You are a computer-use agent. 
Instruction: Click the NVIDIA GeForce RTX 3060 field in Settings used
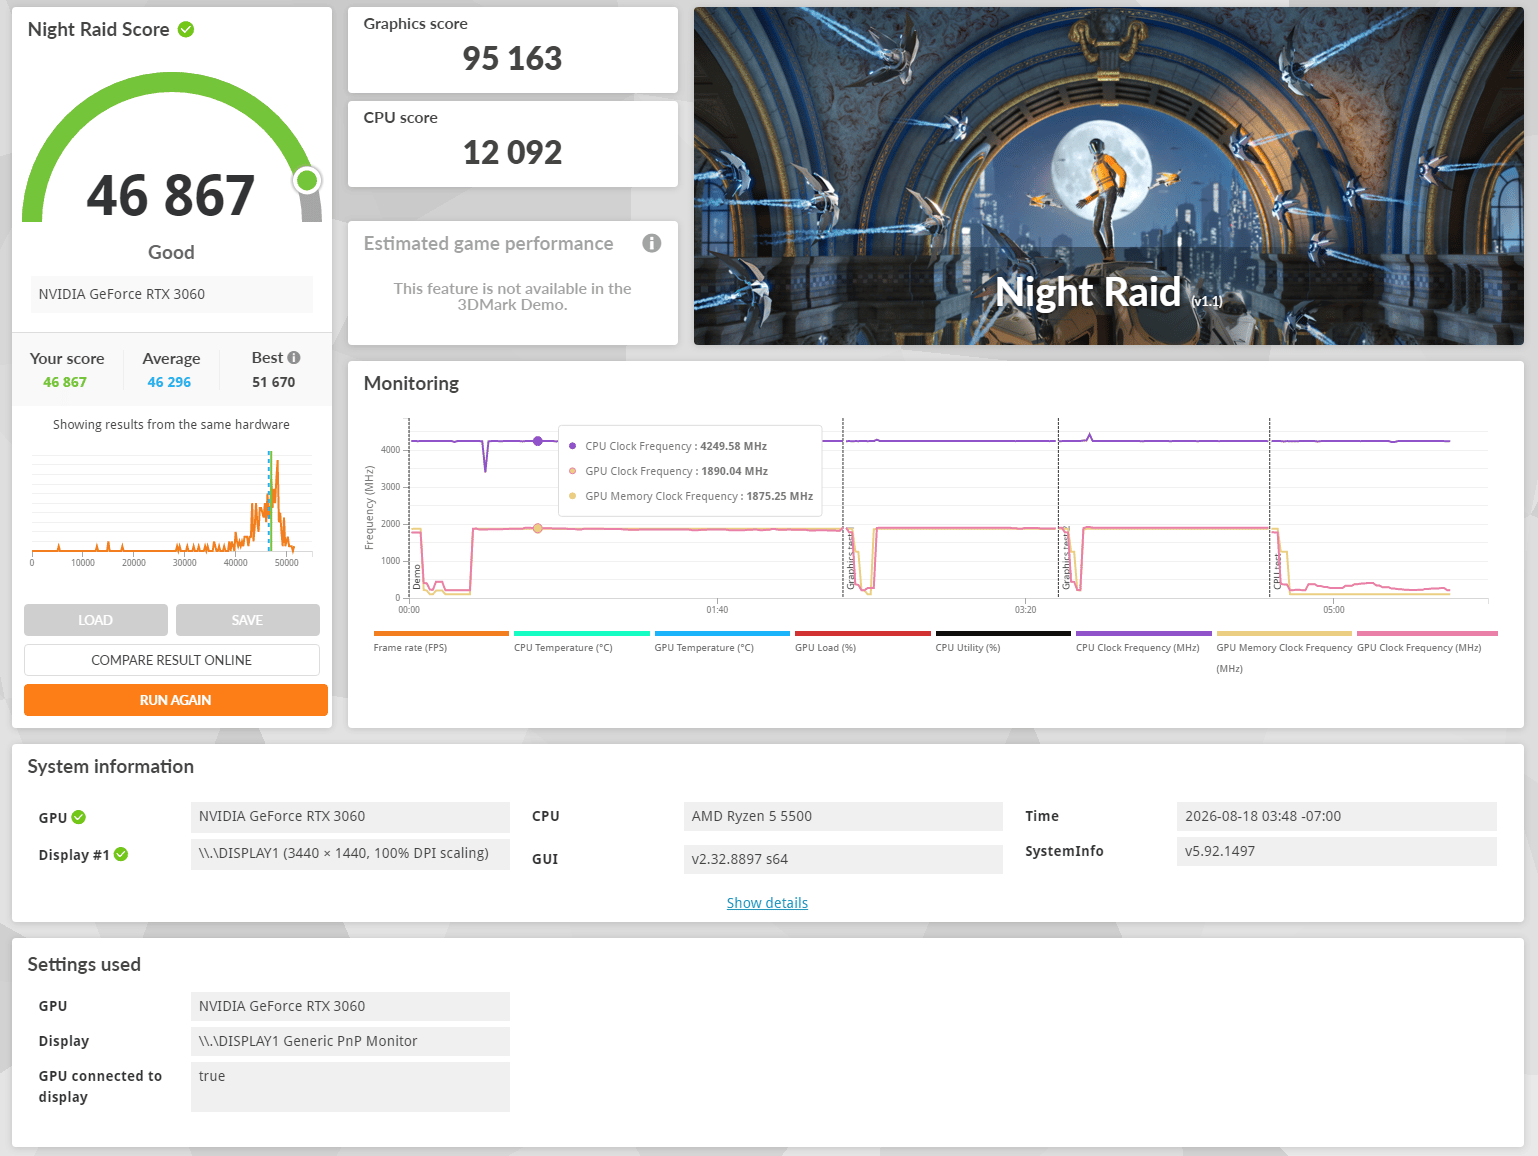point(350,1006)
